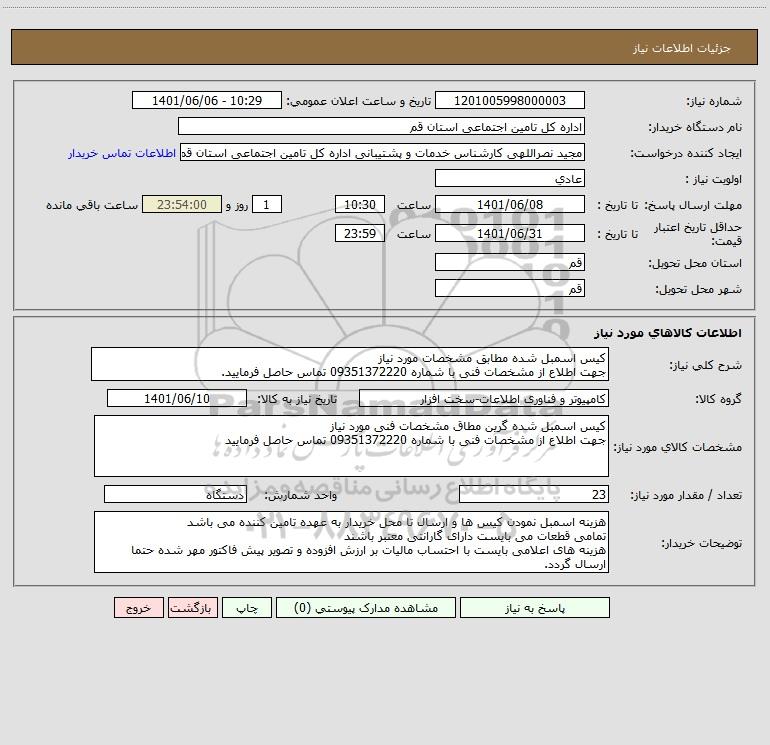Click the unit field دستگاه
The width and height of the screenshot is (770, 745).
pos(175,494)
